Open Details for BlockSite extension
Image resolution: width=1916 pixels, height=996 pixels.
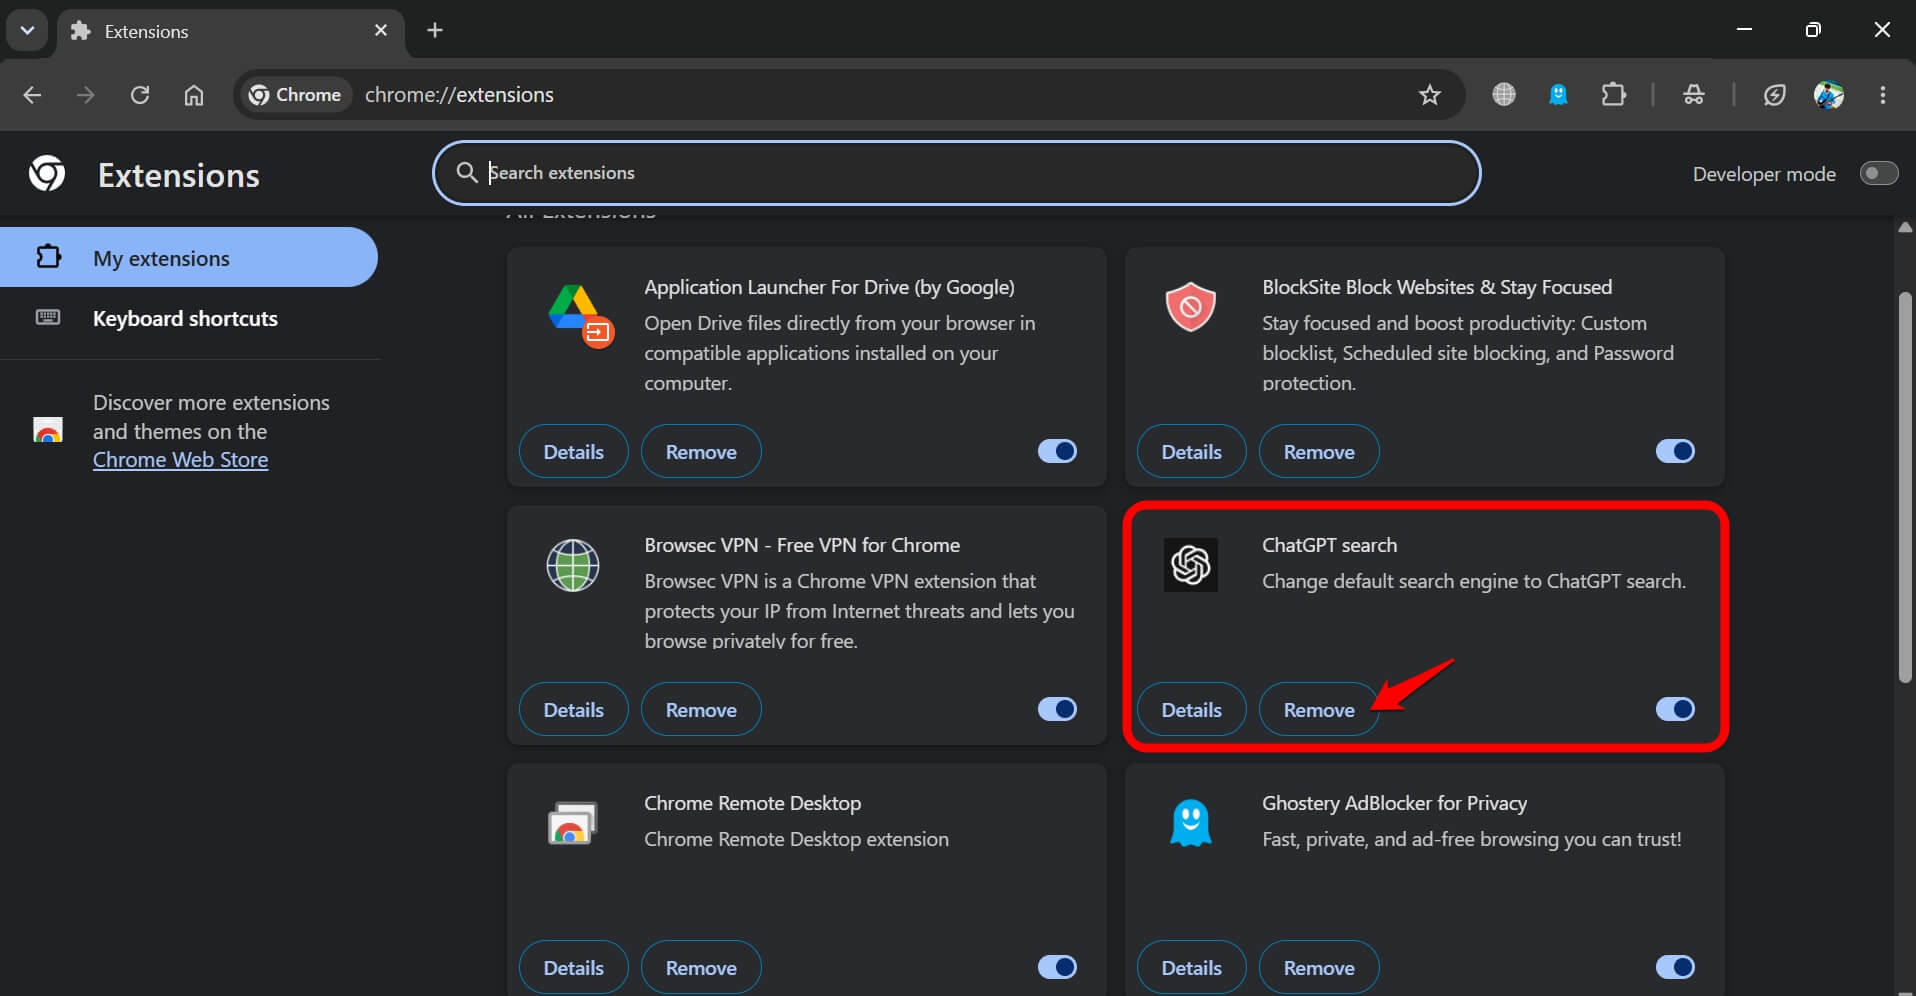[1191, 451]
